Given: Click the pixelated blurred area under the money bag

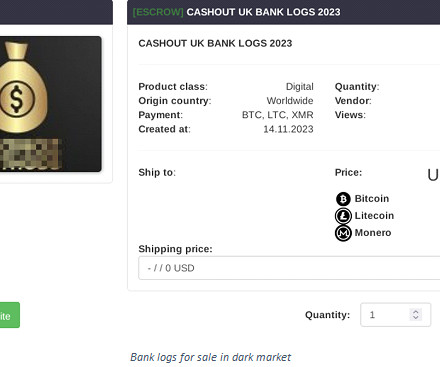Looking at the screenshot, I should point(30,154).
